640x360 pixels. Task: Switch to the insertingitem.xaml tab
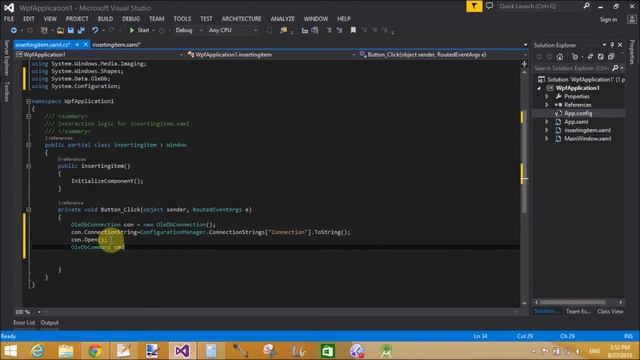click(x=116, y=44)
